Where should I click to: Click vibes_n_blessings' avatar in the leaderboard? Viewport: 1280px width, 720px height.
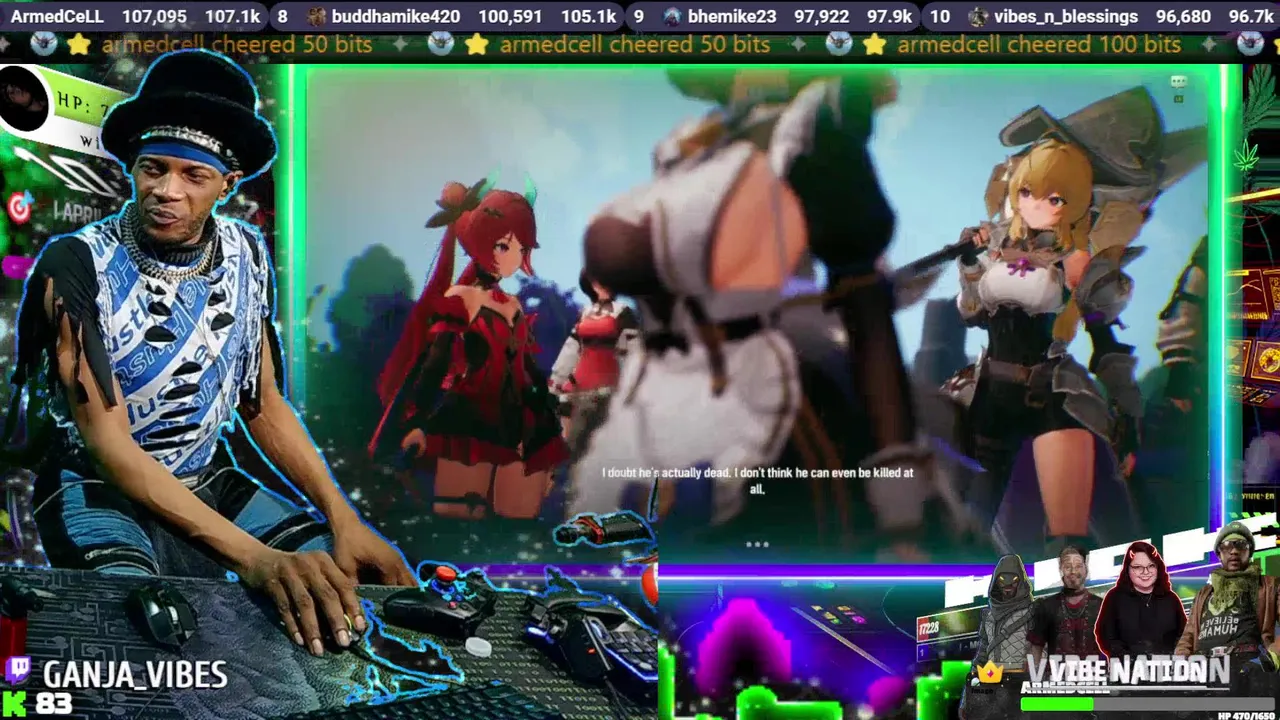tap(979, 16)
